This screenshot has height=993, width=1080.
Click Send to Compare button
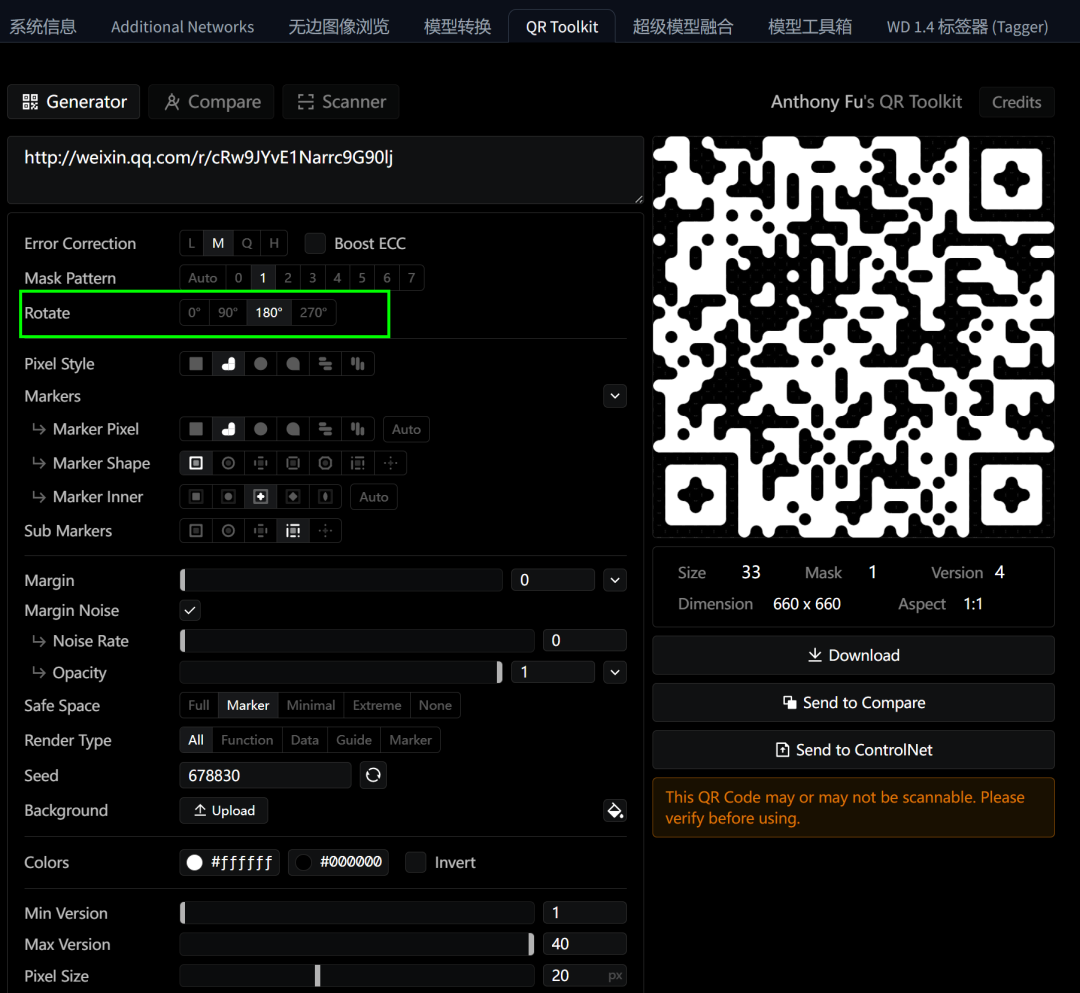853,702
